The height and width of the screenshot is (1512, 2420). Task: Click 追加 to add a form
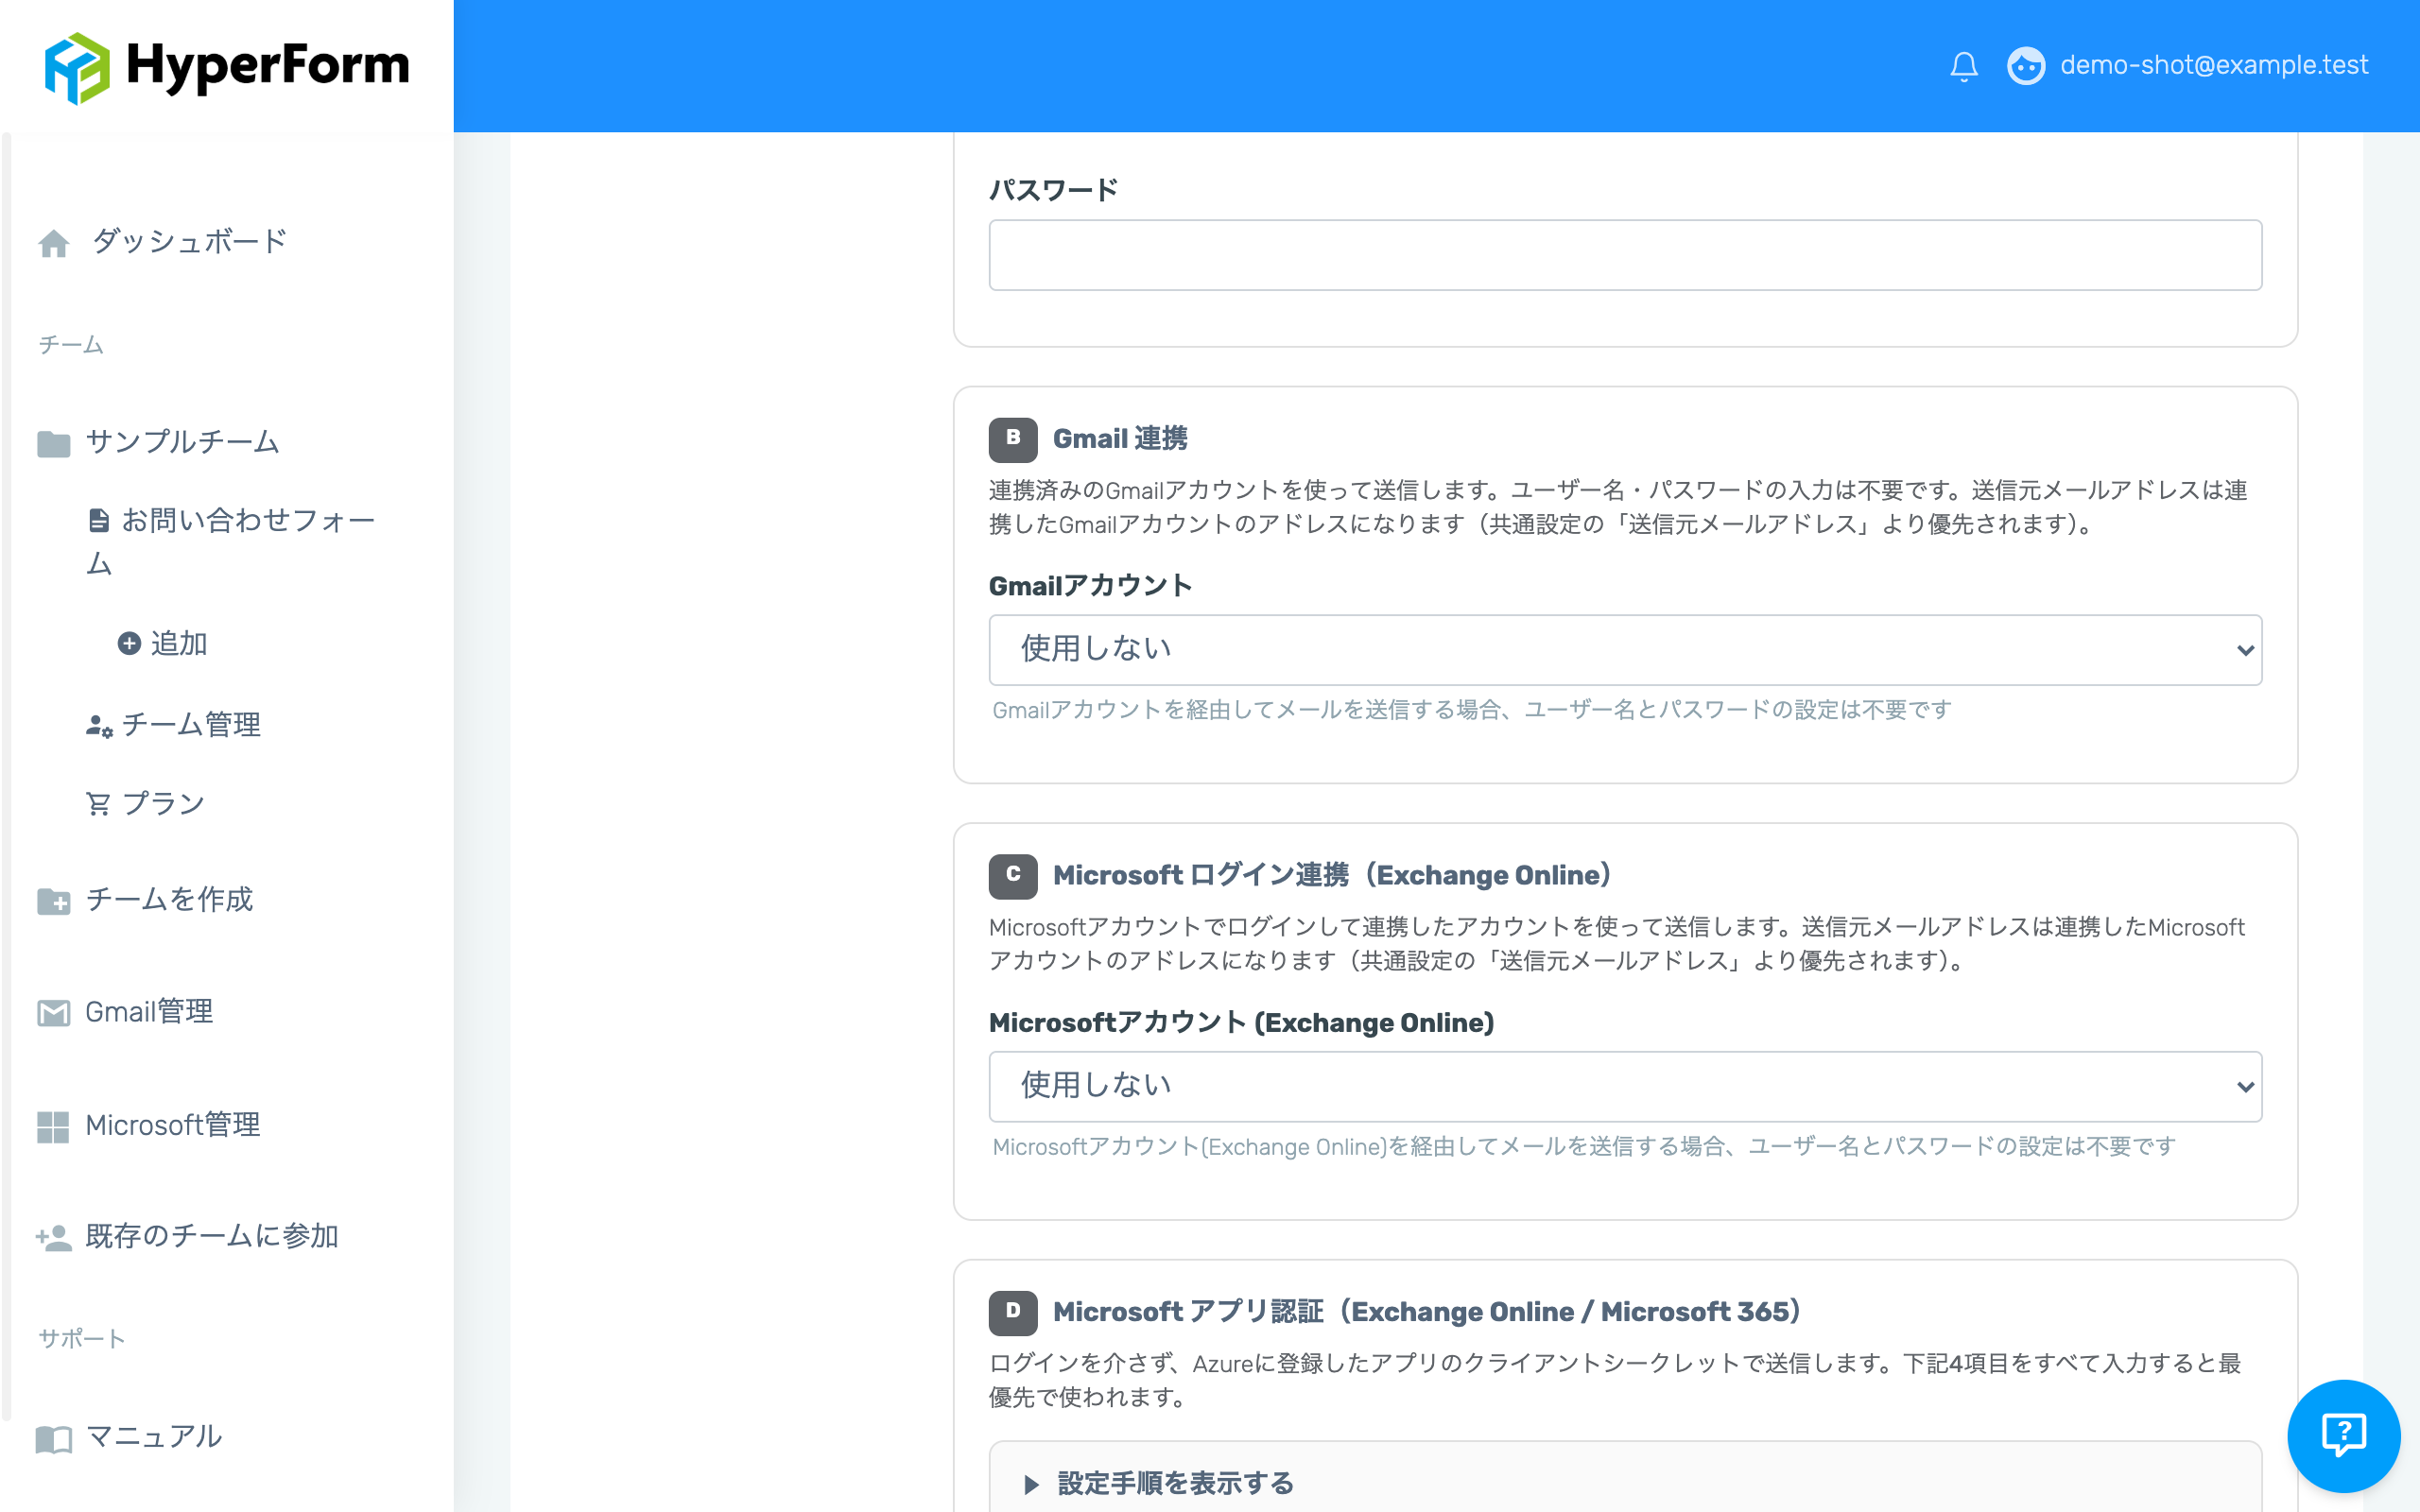[x=179, y=643]
